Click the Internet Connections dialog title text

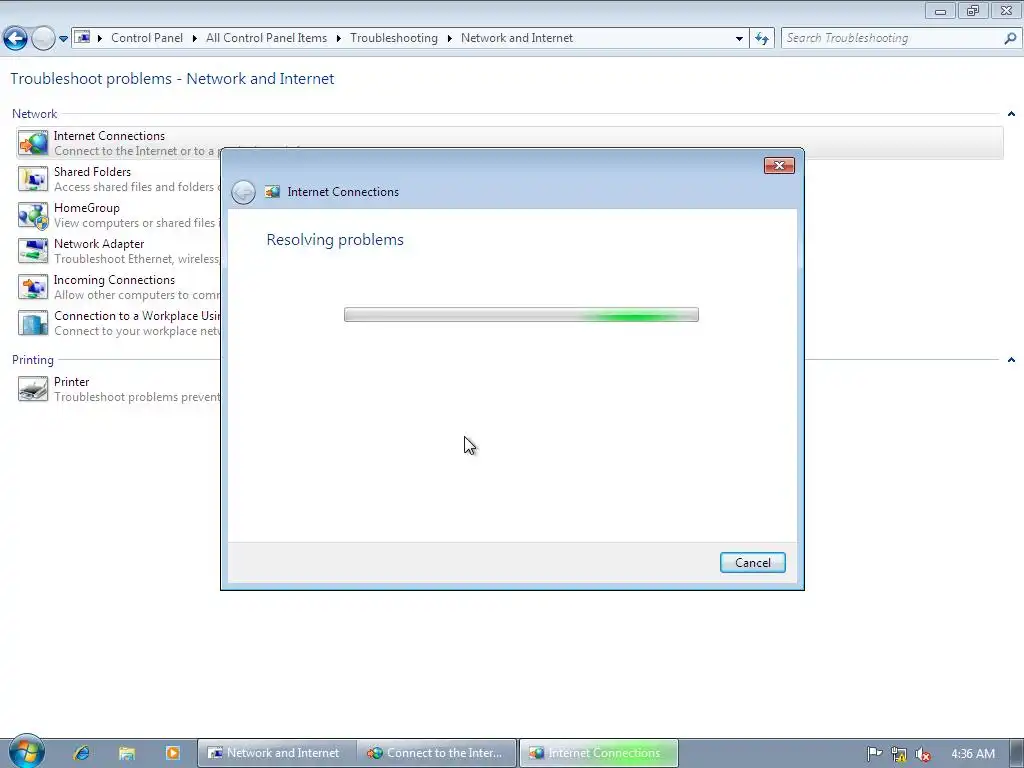coord(343,191)
